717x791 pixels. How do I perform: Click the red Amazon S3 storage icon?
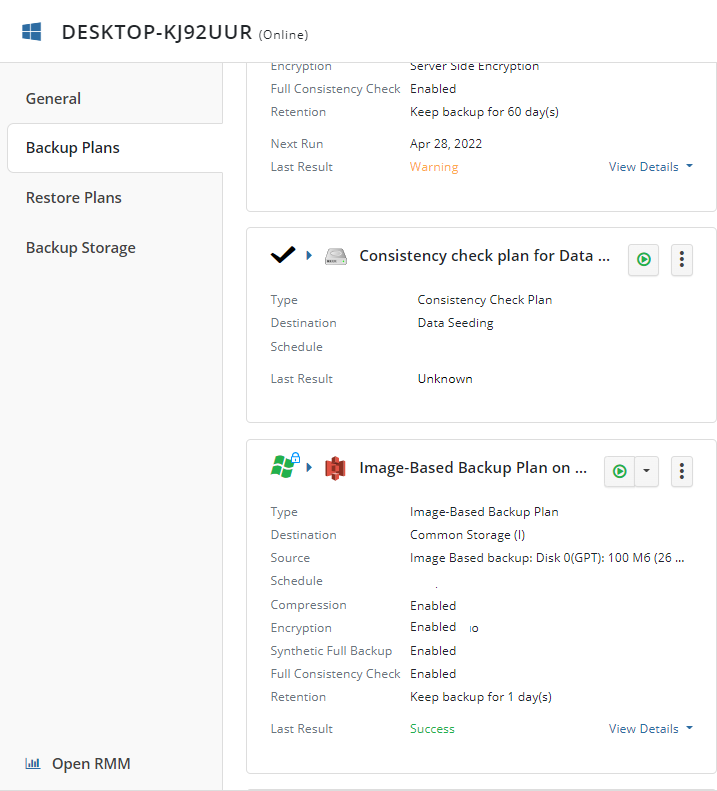click(x=335, y=468)
